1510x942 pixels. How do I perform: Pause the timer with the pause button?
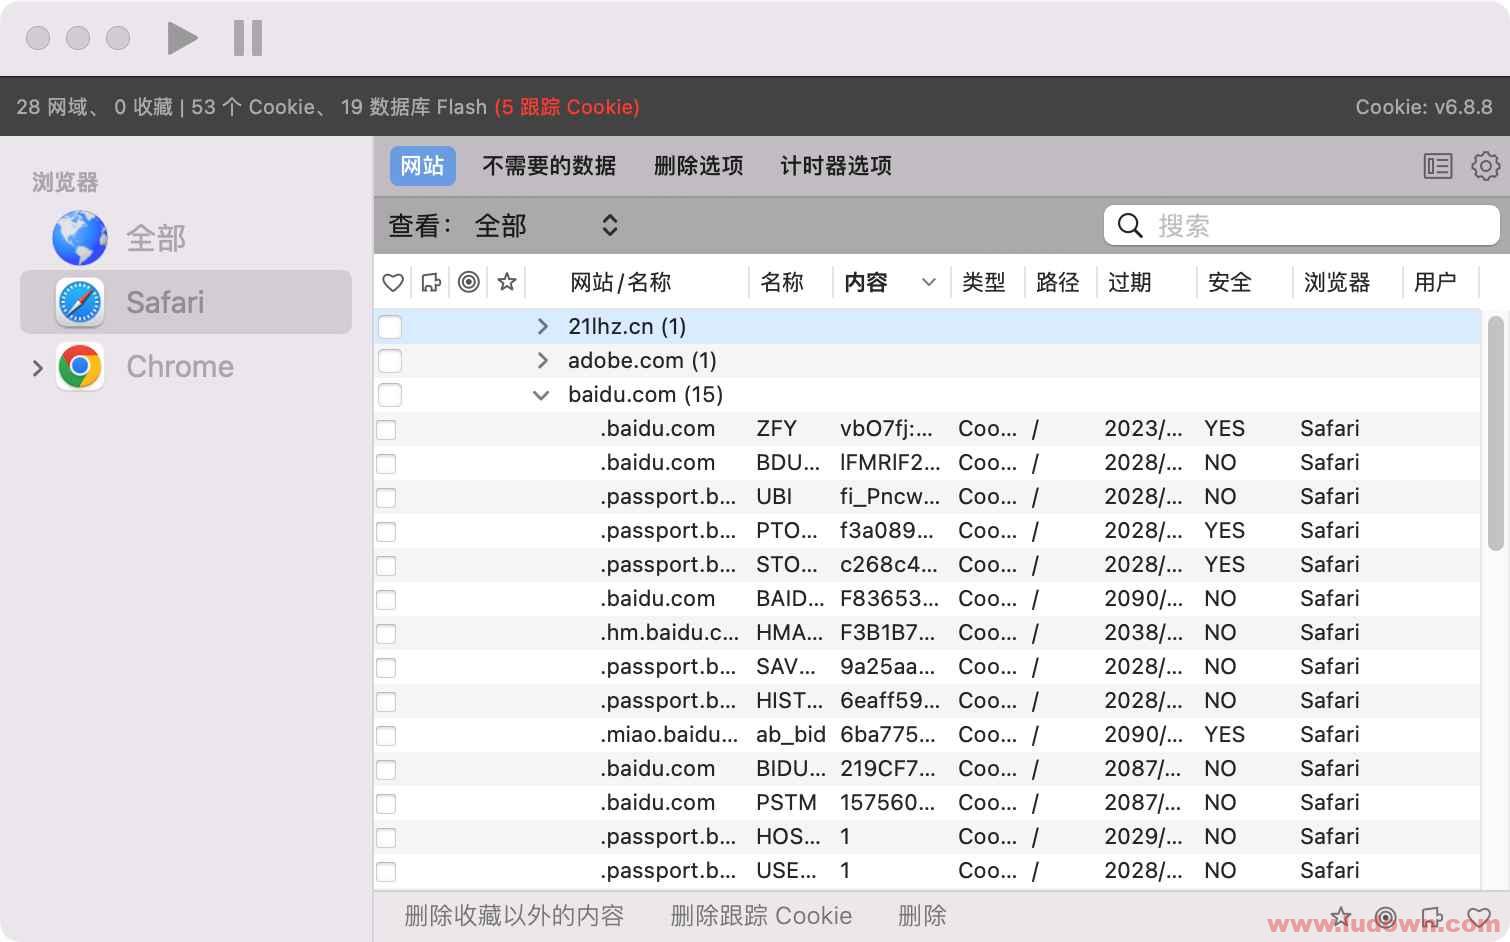(x=247, y=38)
